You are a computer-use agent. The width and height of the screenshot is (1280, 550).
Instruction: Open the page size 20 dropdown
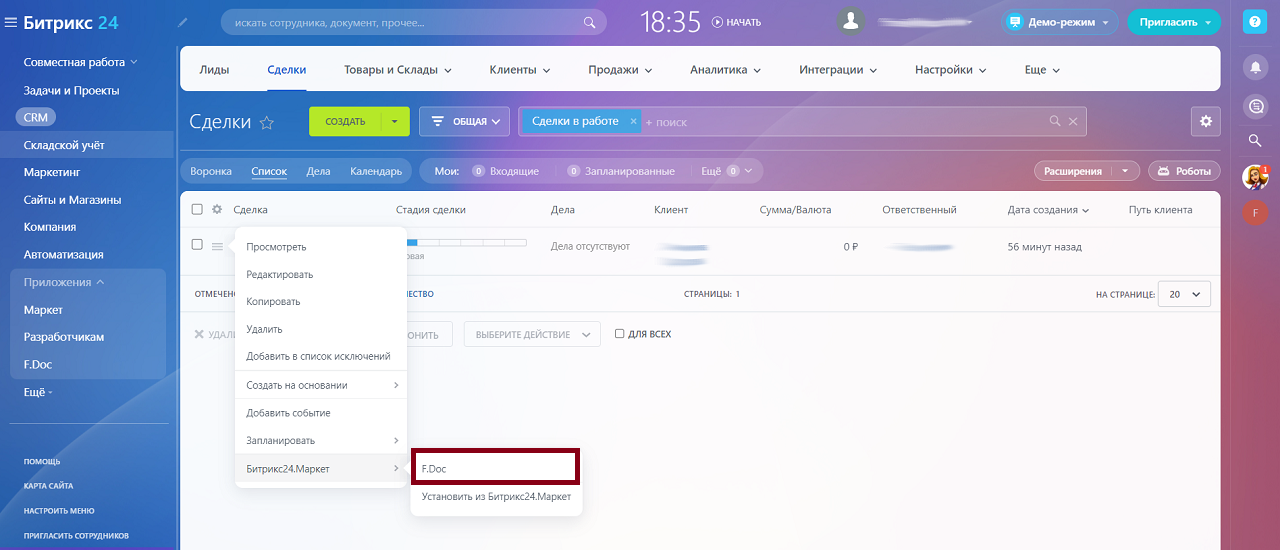[1184, 294]
